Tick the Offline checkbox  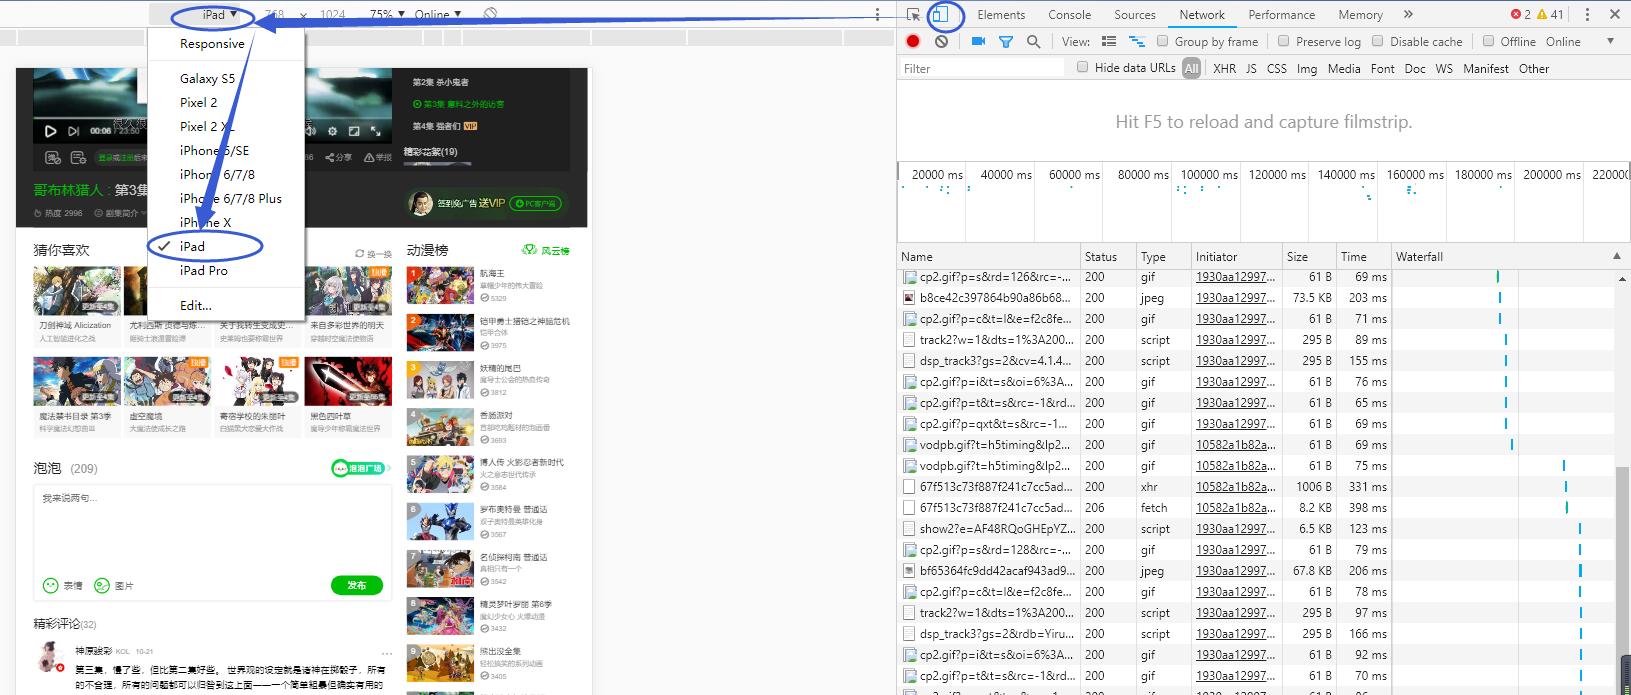1488,41
